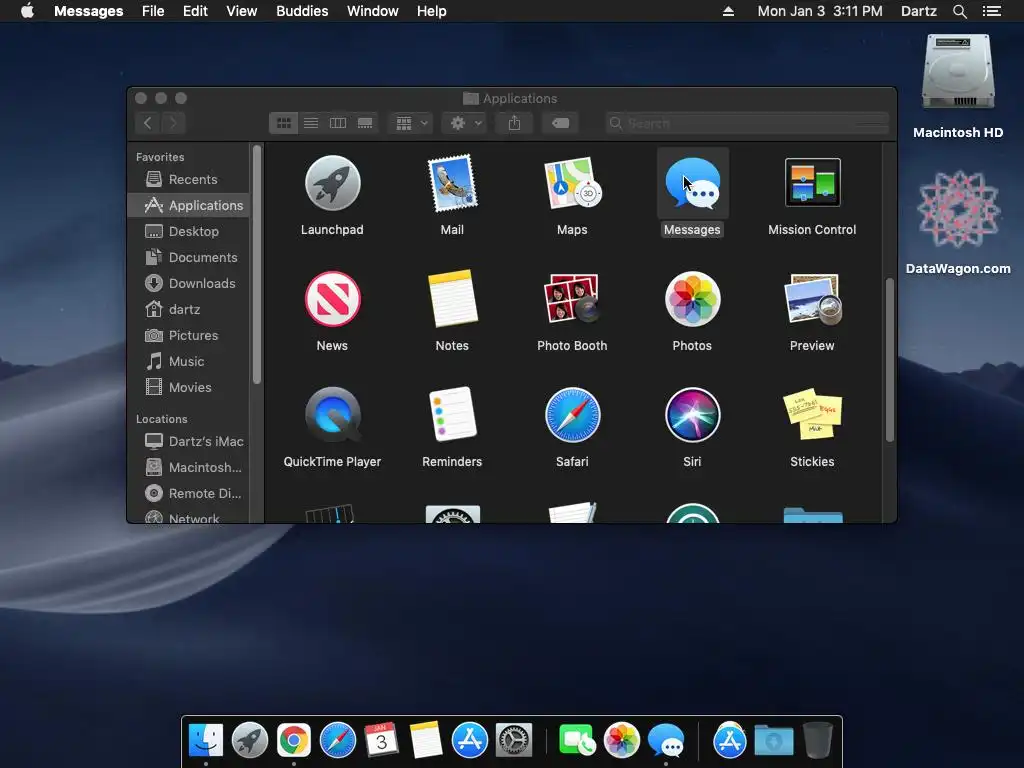Open the dartz home folder in sidebar
This screenshot has height=768, width=1024.
tap(188, 310)
